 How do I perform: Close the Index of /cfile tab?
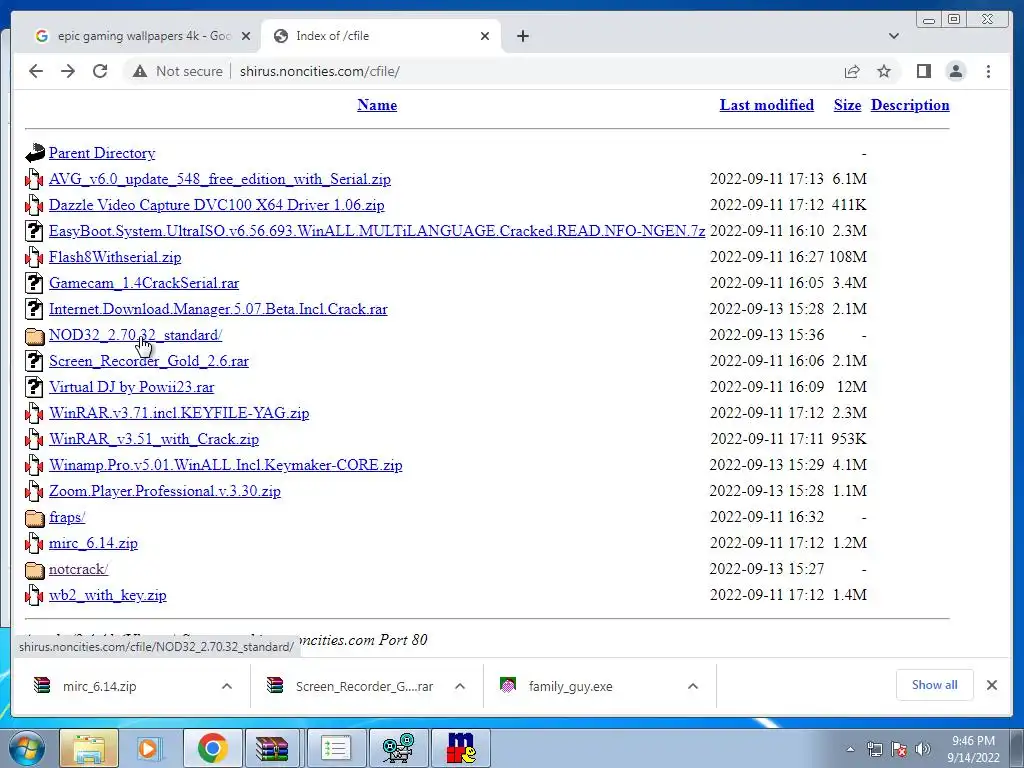[485, 36]
